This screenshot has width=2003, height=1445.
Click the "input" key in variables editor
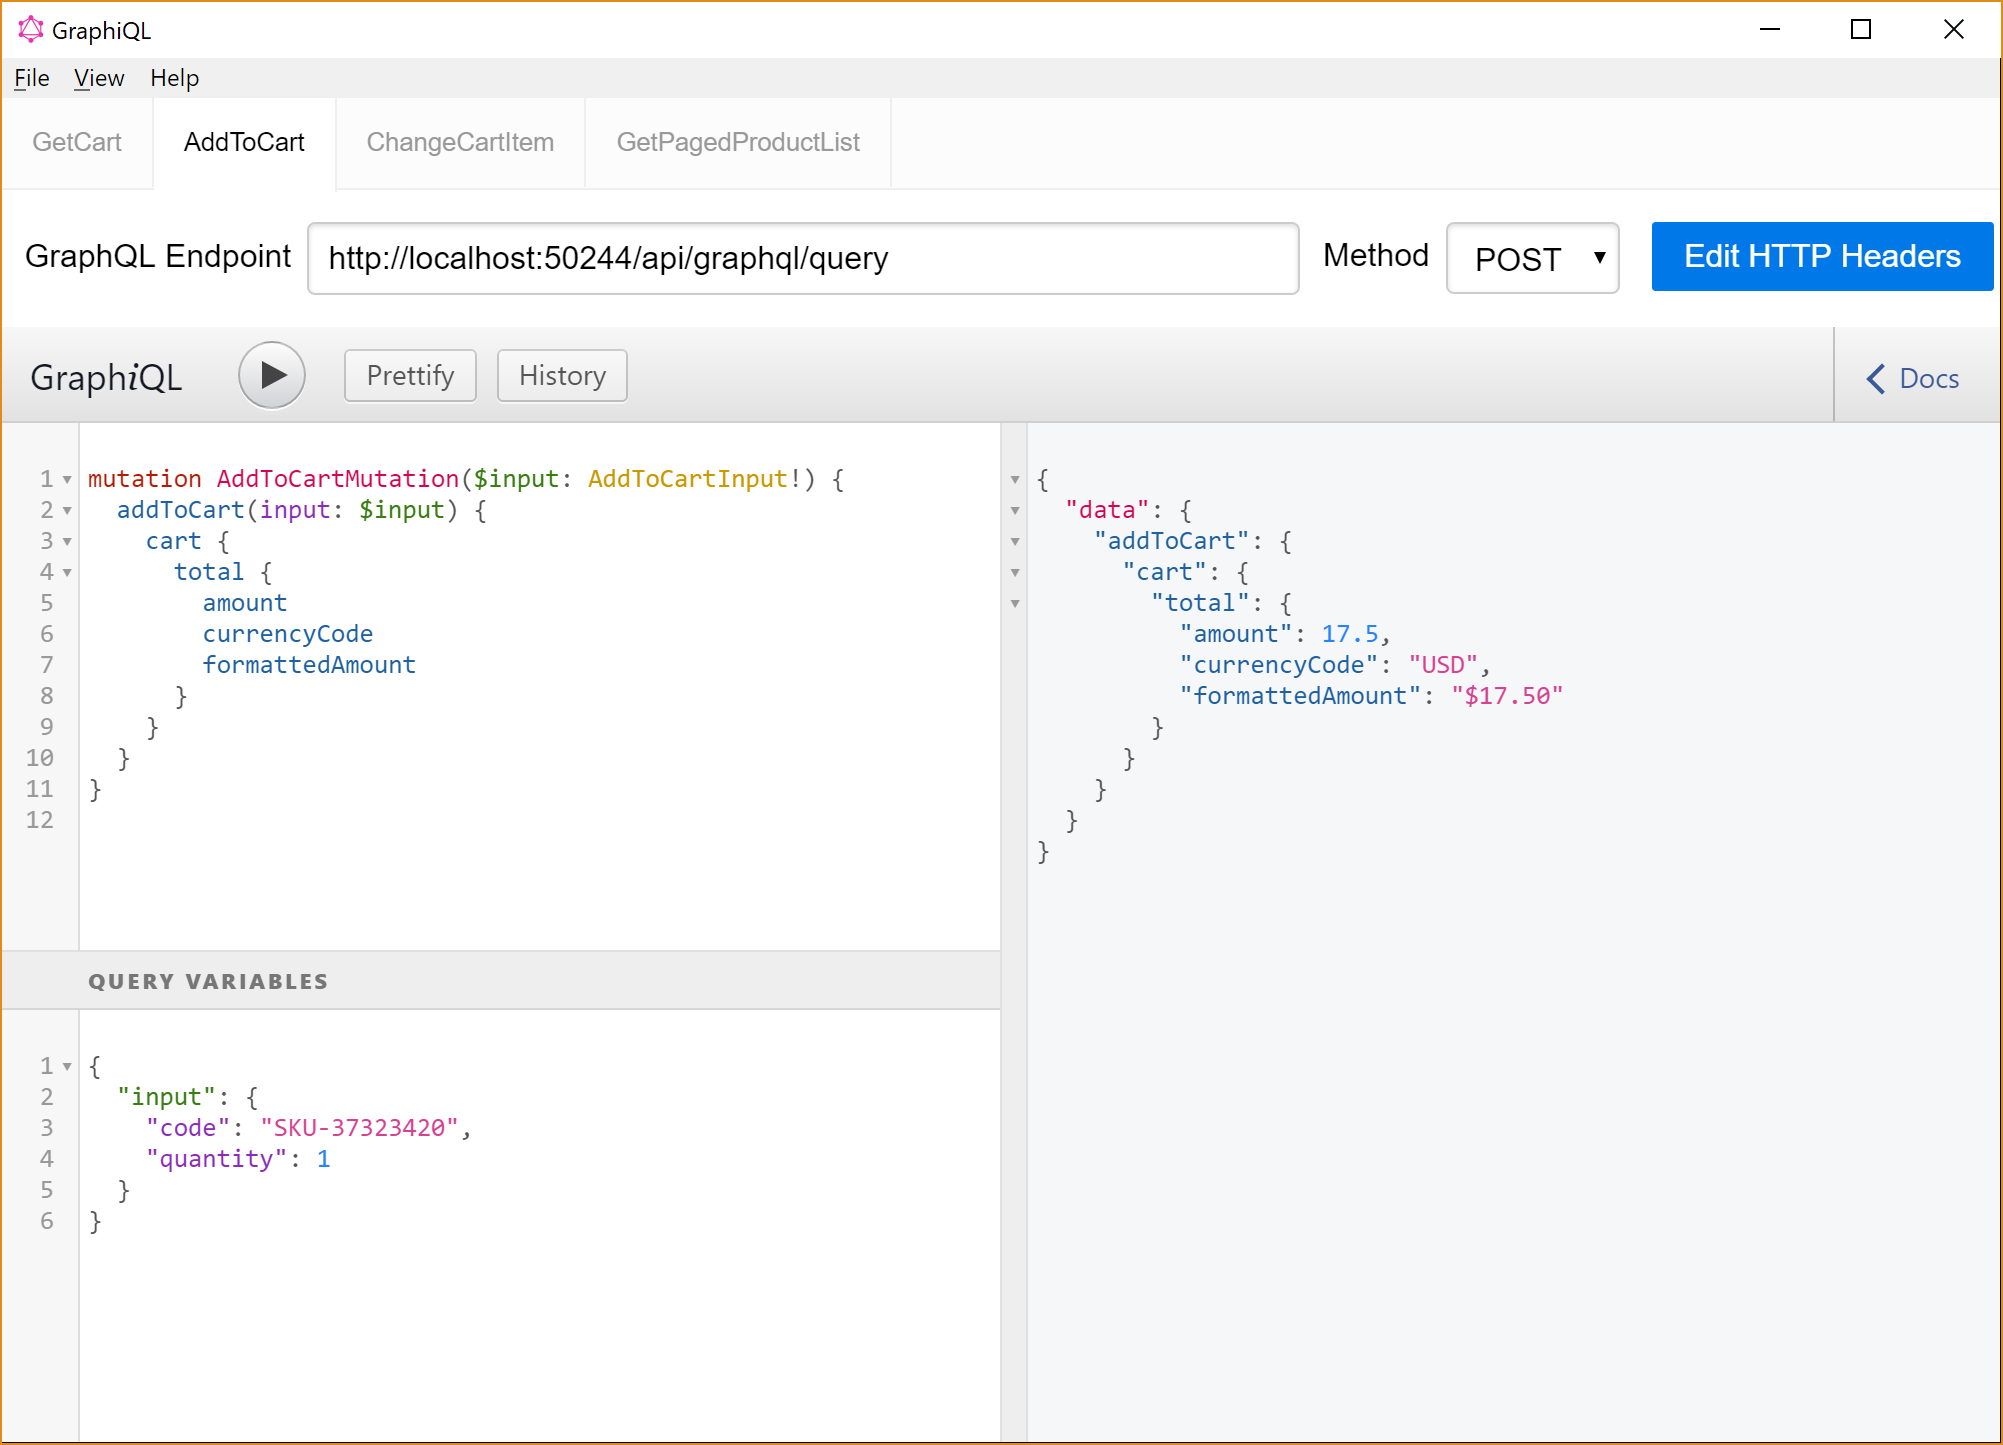[166, 1097]
